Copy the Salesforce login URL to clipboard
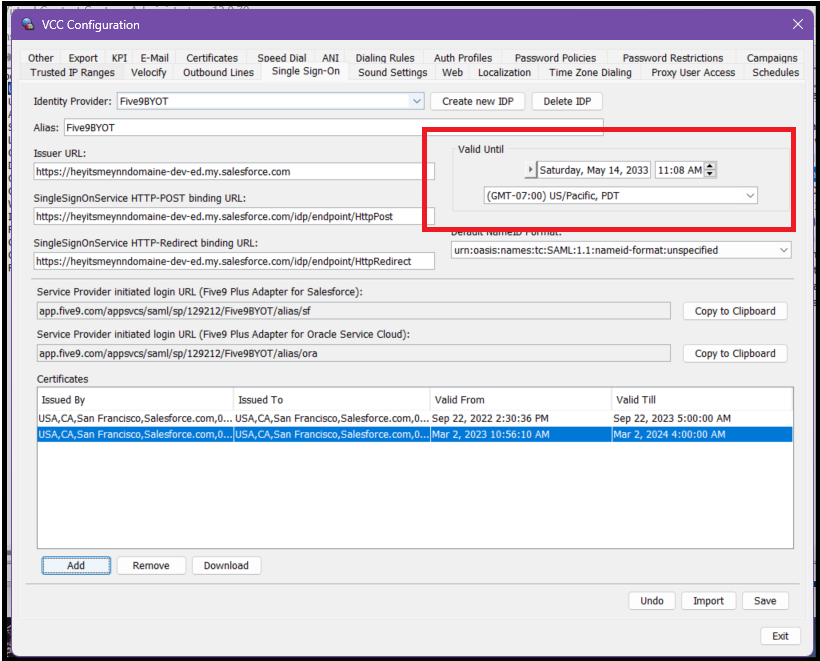The height and width of the screenshot is (661, 820). (x=735, y=311)
